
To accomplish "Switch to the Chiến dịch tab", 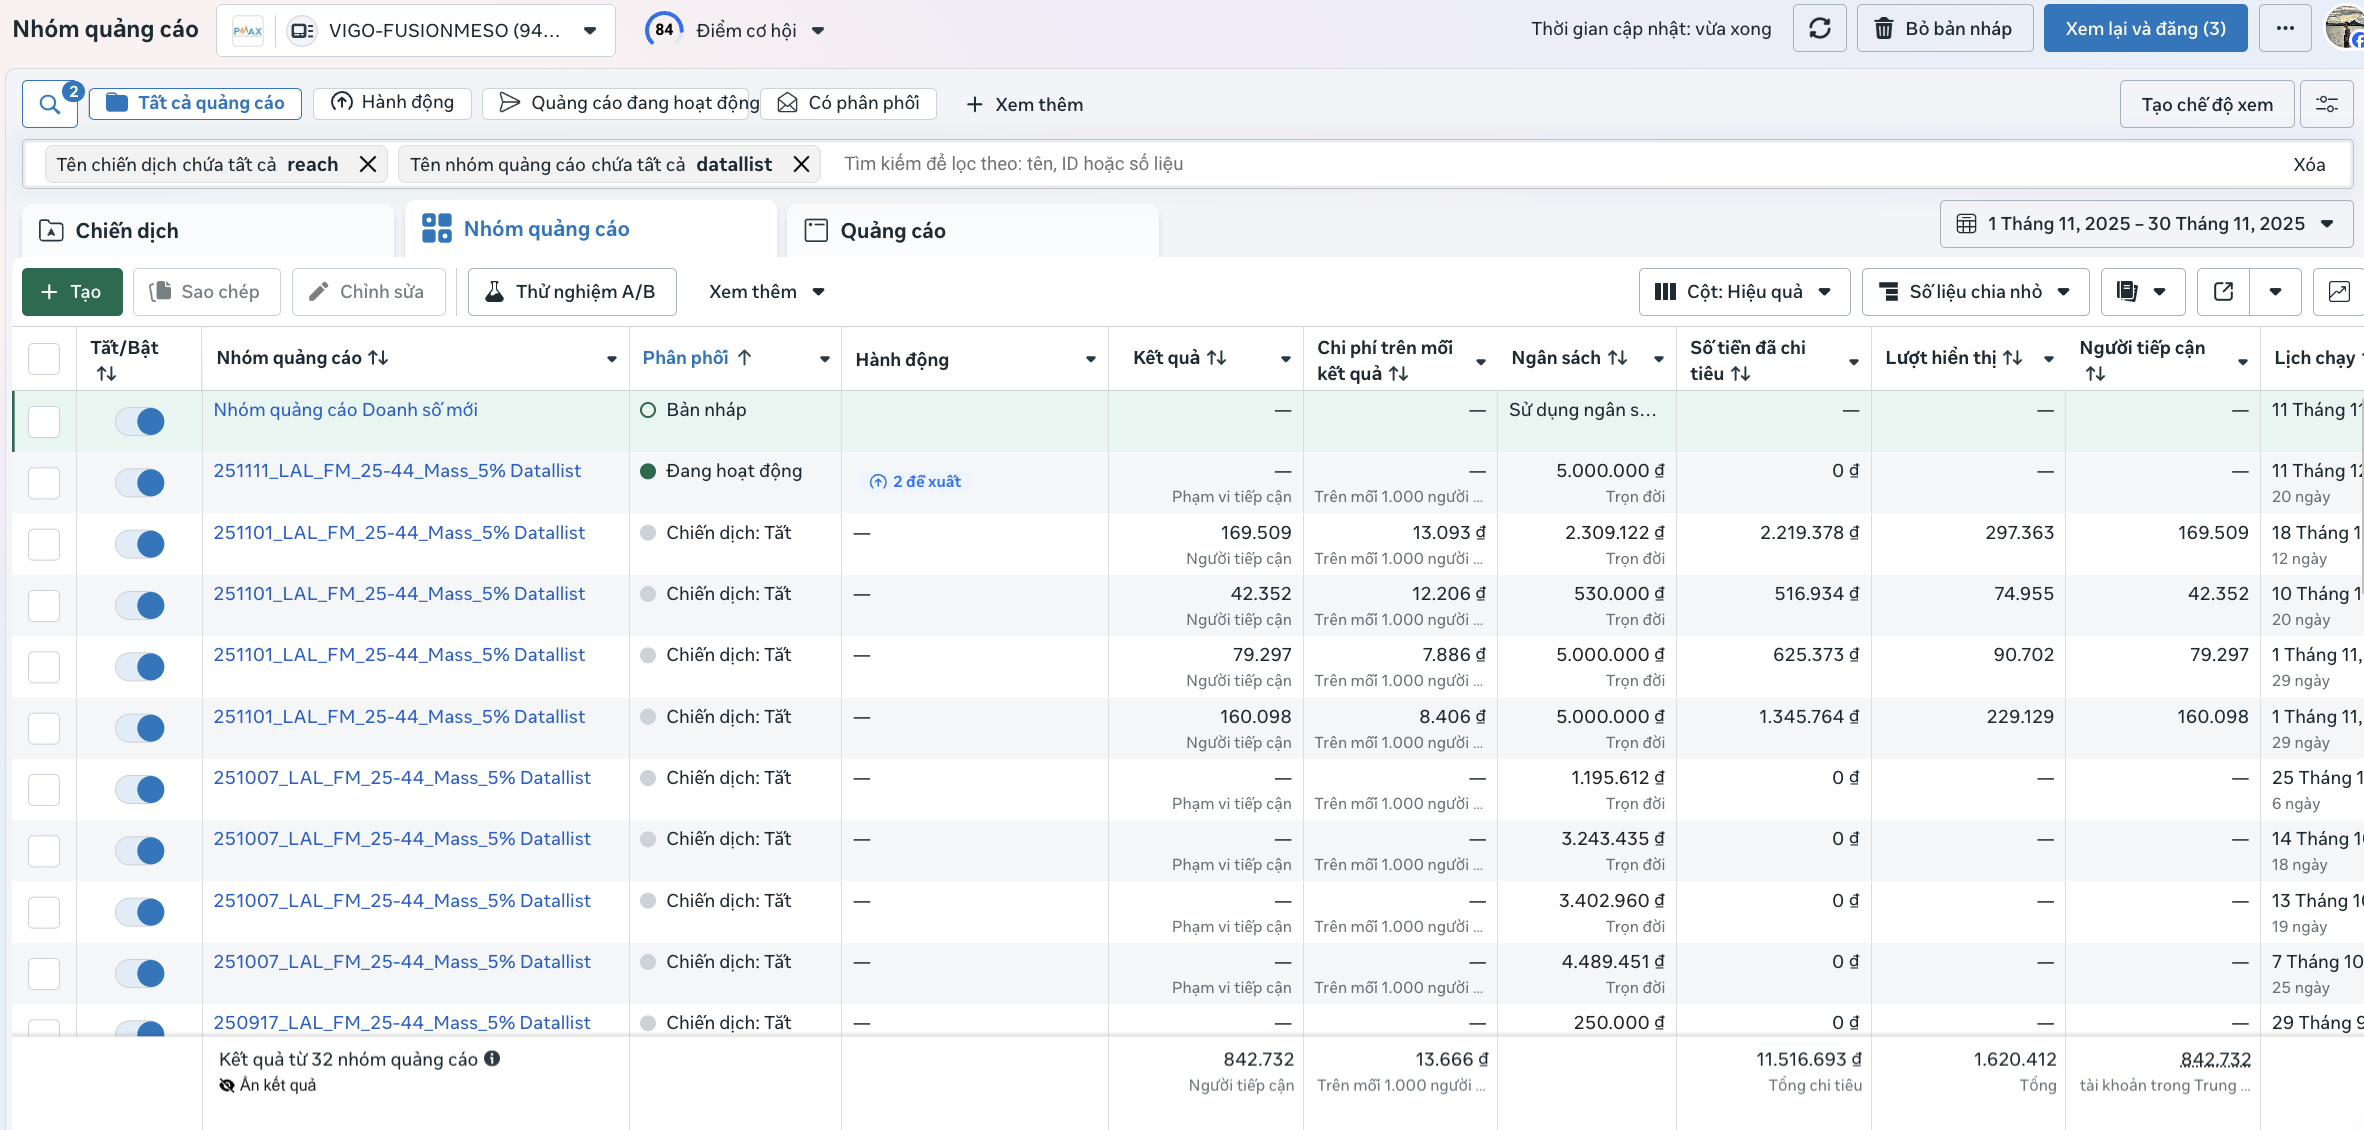I will [x=126, y=231].
